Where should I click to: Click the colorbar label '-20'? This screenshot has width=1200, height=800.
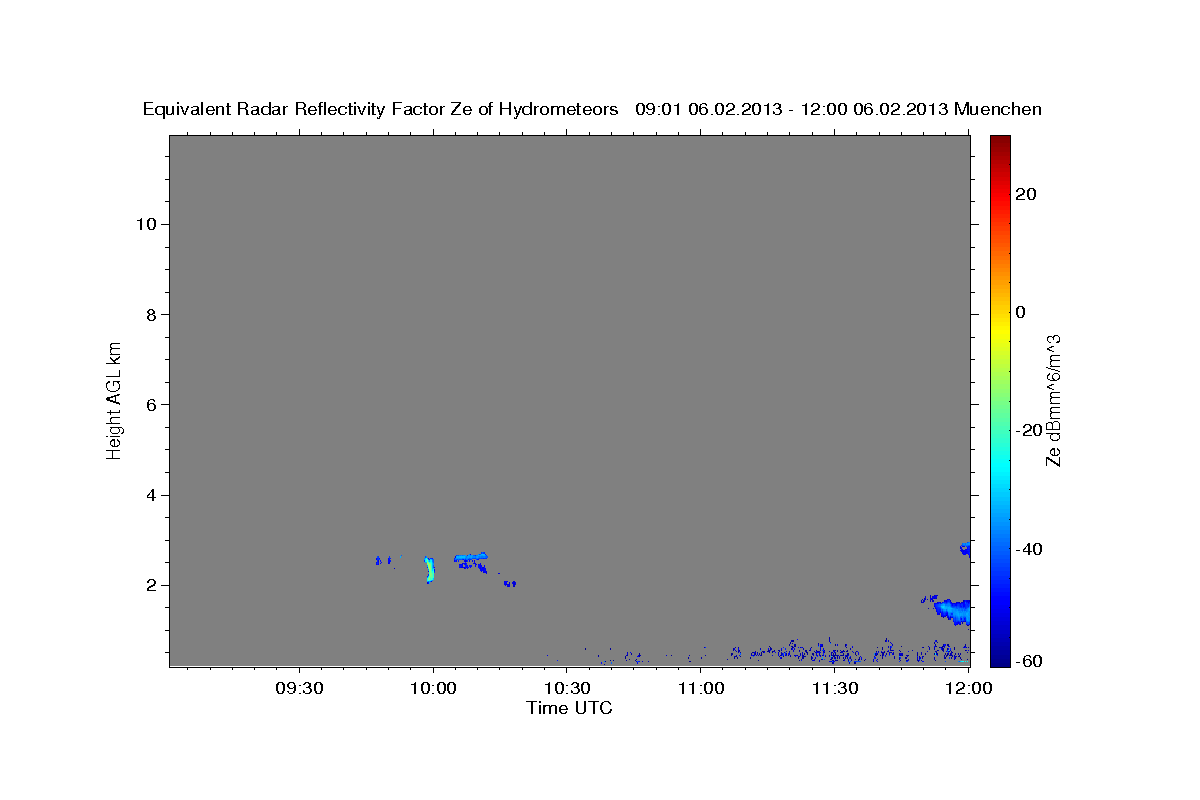1030,430
